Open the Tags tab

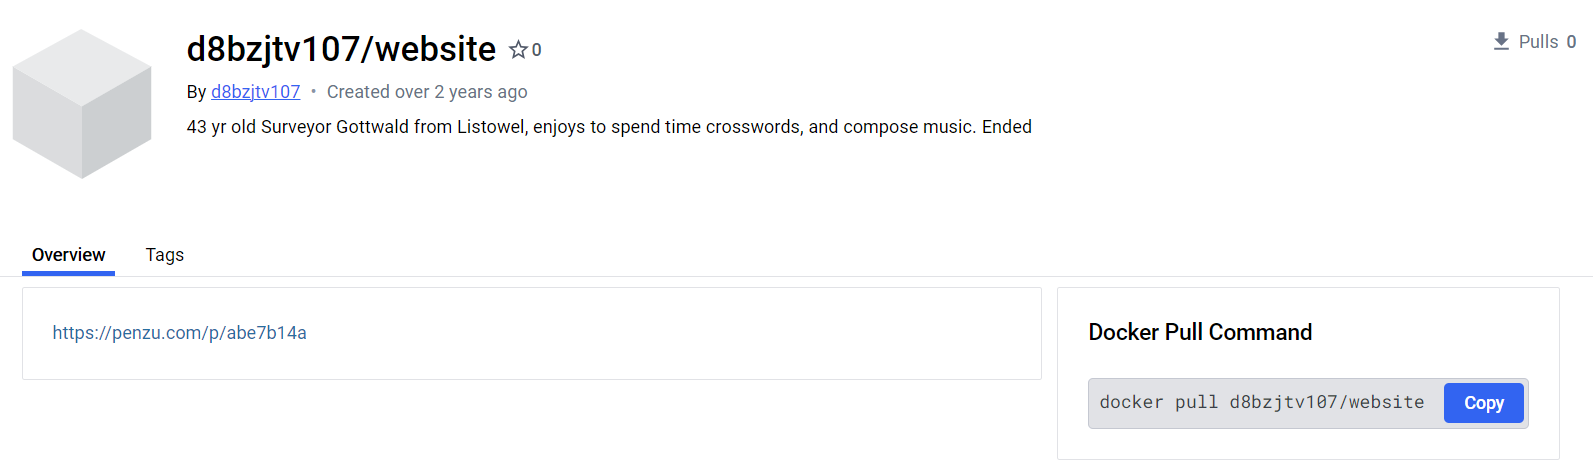coord(164,255)
